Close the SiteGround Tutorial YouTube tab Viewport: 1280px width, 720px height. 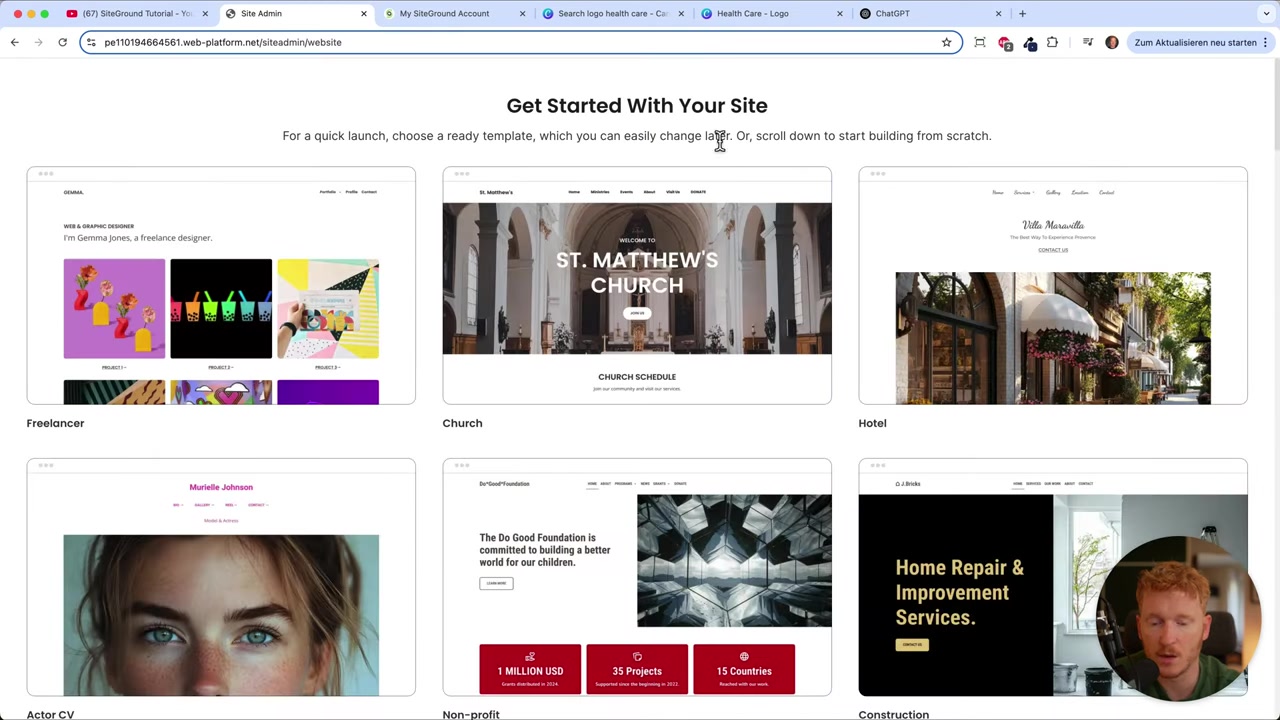[x=205, y=13]
